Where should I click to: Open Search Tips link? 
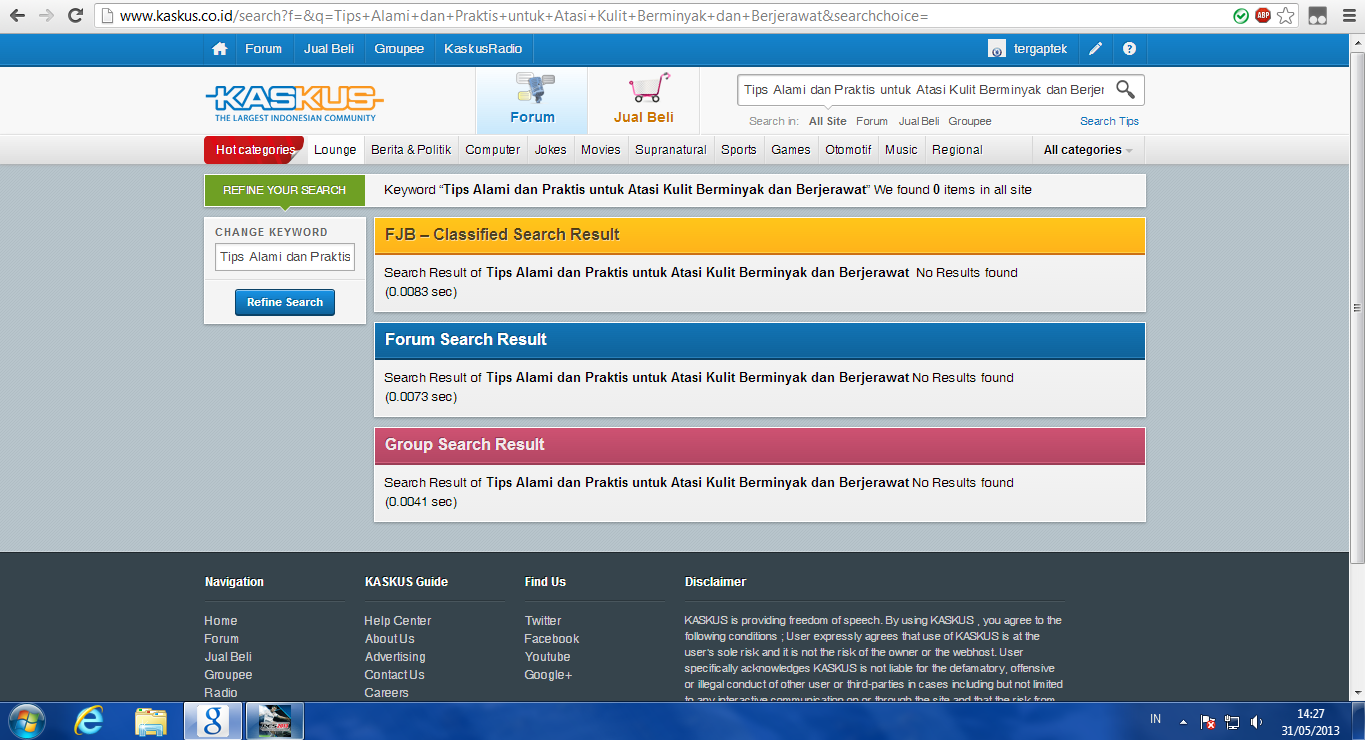pos(1109,121)
